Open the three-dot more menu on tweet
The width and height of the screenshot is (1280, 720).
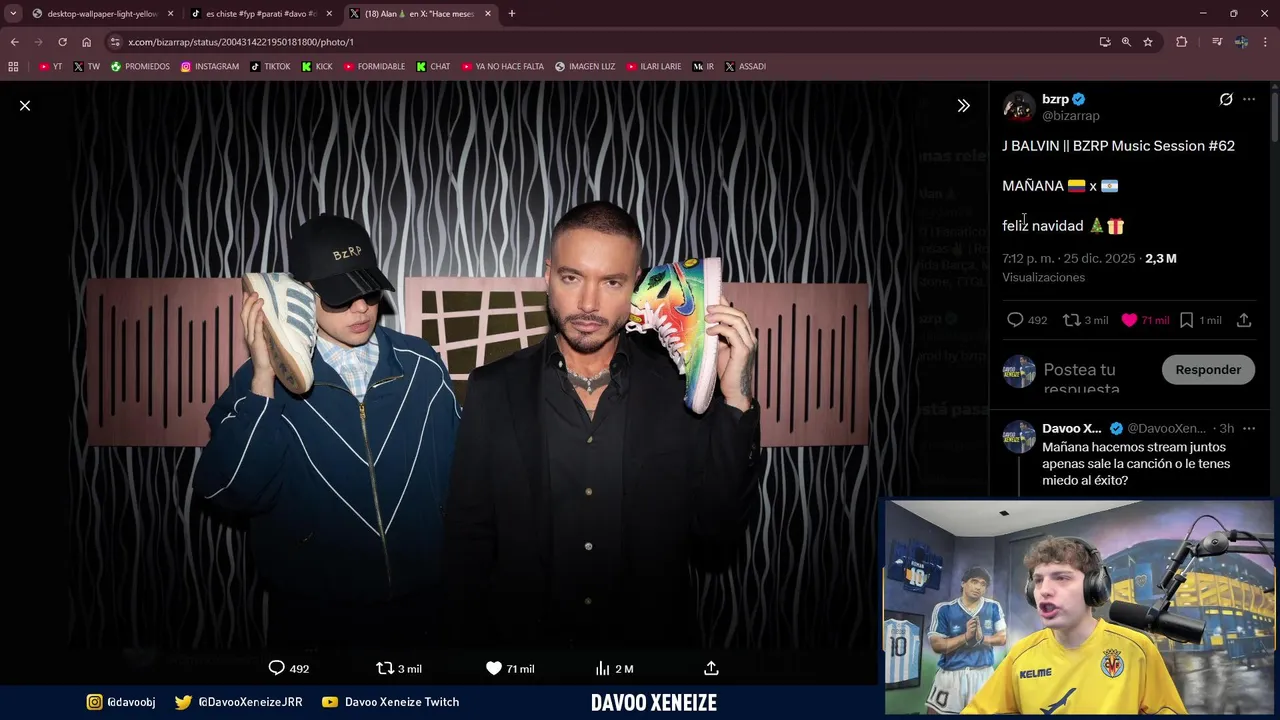pyautogui.click(x=1249, y=99)
